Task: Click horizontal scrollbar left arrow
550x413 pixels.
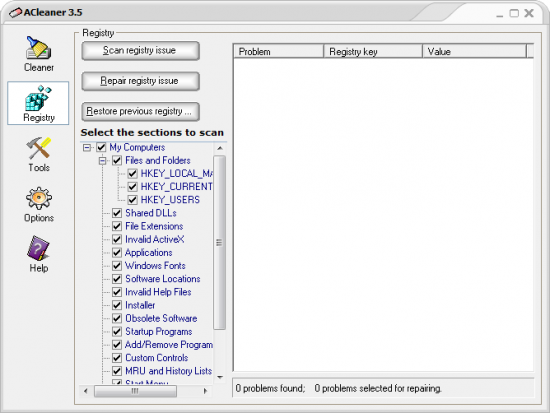Action: [86, 391]
